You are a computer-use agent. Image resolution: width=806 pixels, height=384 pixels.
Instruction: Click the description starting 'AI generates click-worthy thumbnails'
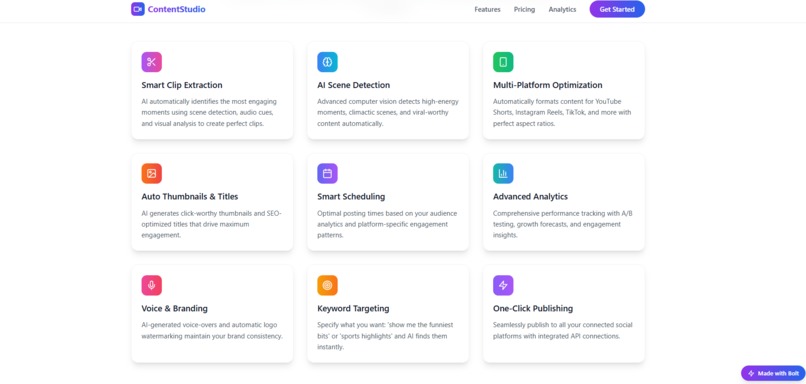212,224
